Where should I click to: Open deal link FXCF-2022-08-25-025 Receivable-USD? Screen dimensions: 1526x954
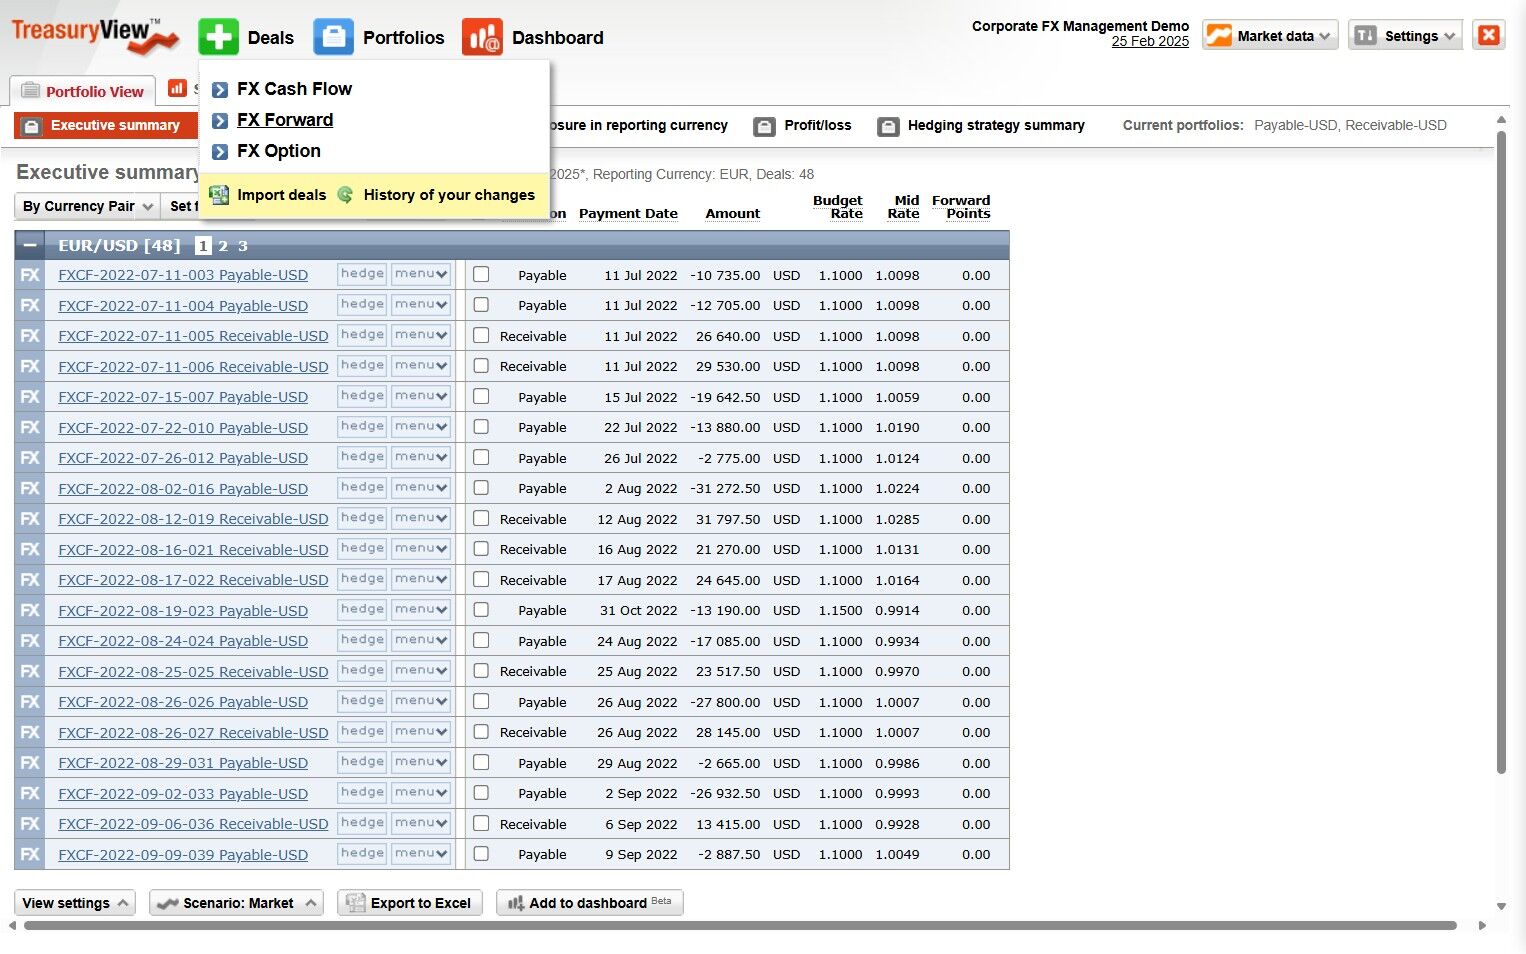[193, 672]
